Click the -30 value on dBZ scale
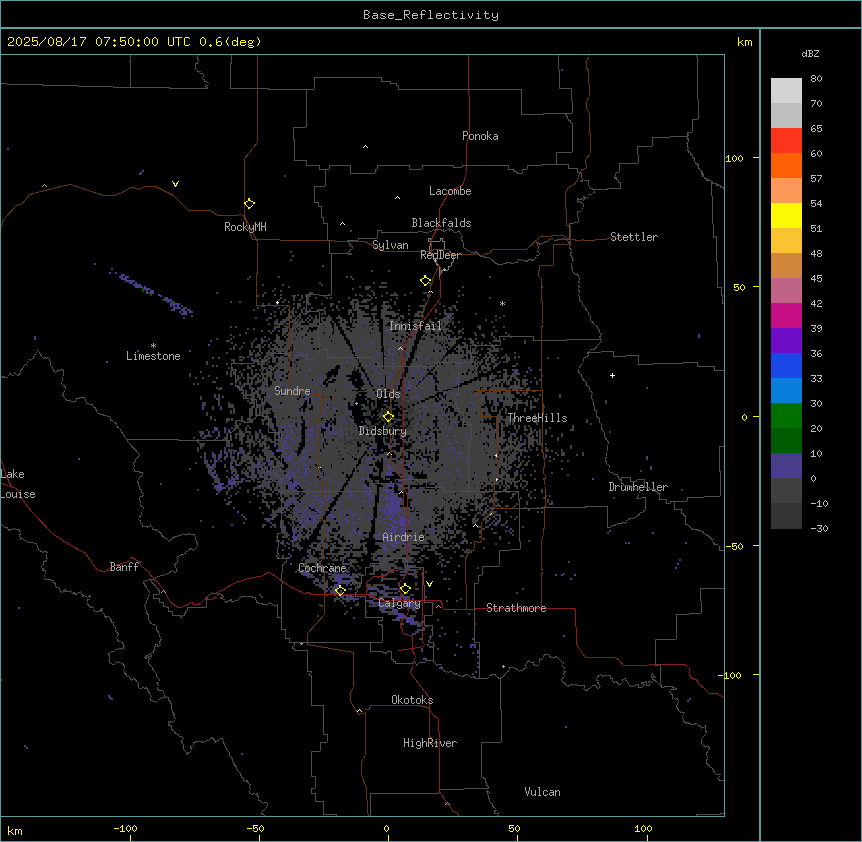The height and width of the screenshot is (842, 862). (819, 528)
